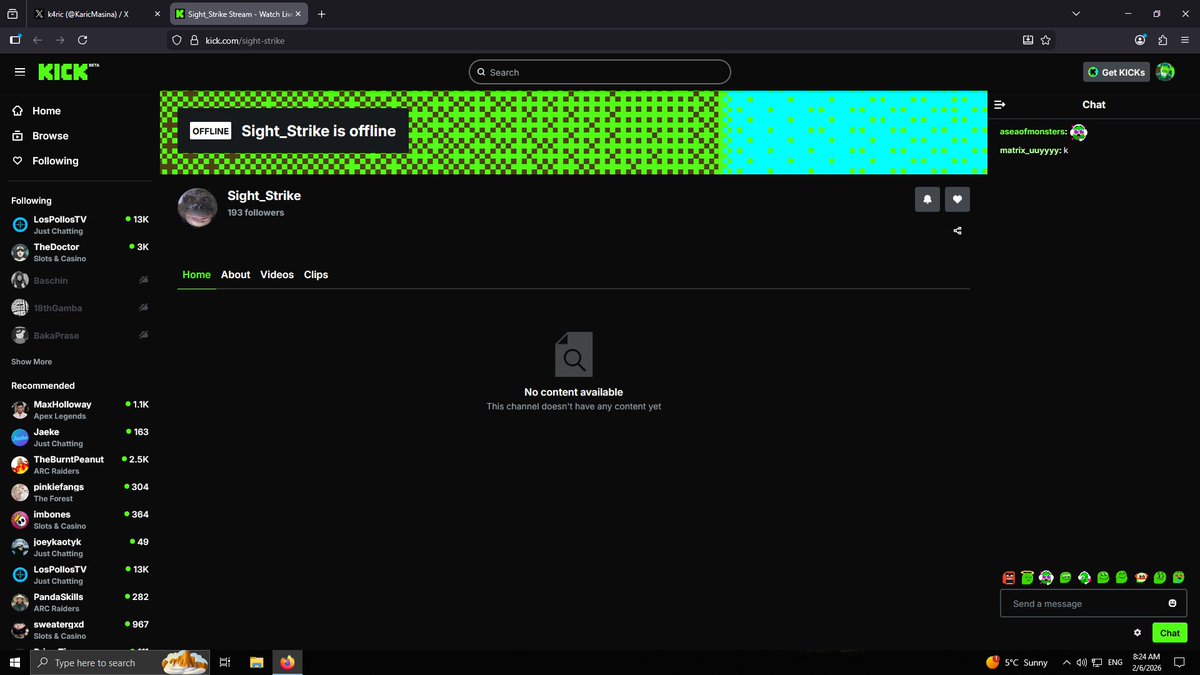Open TheBurntPeanut recommended channel
1200x675 pixels.
[x=80, y=465]
